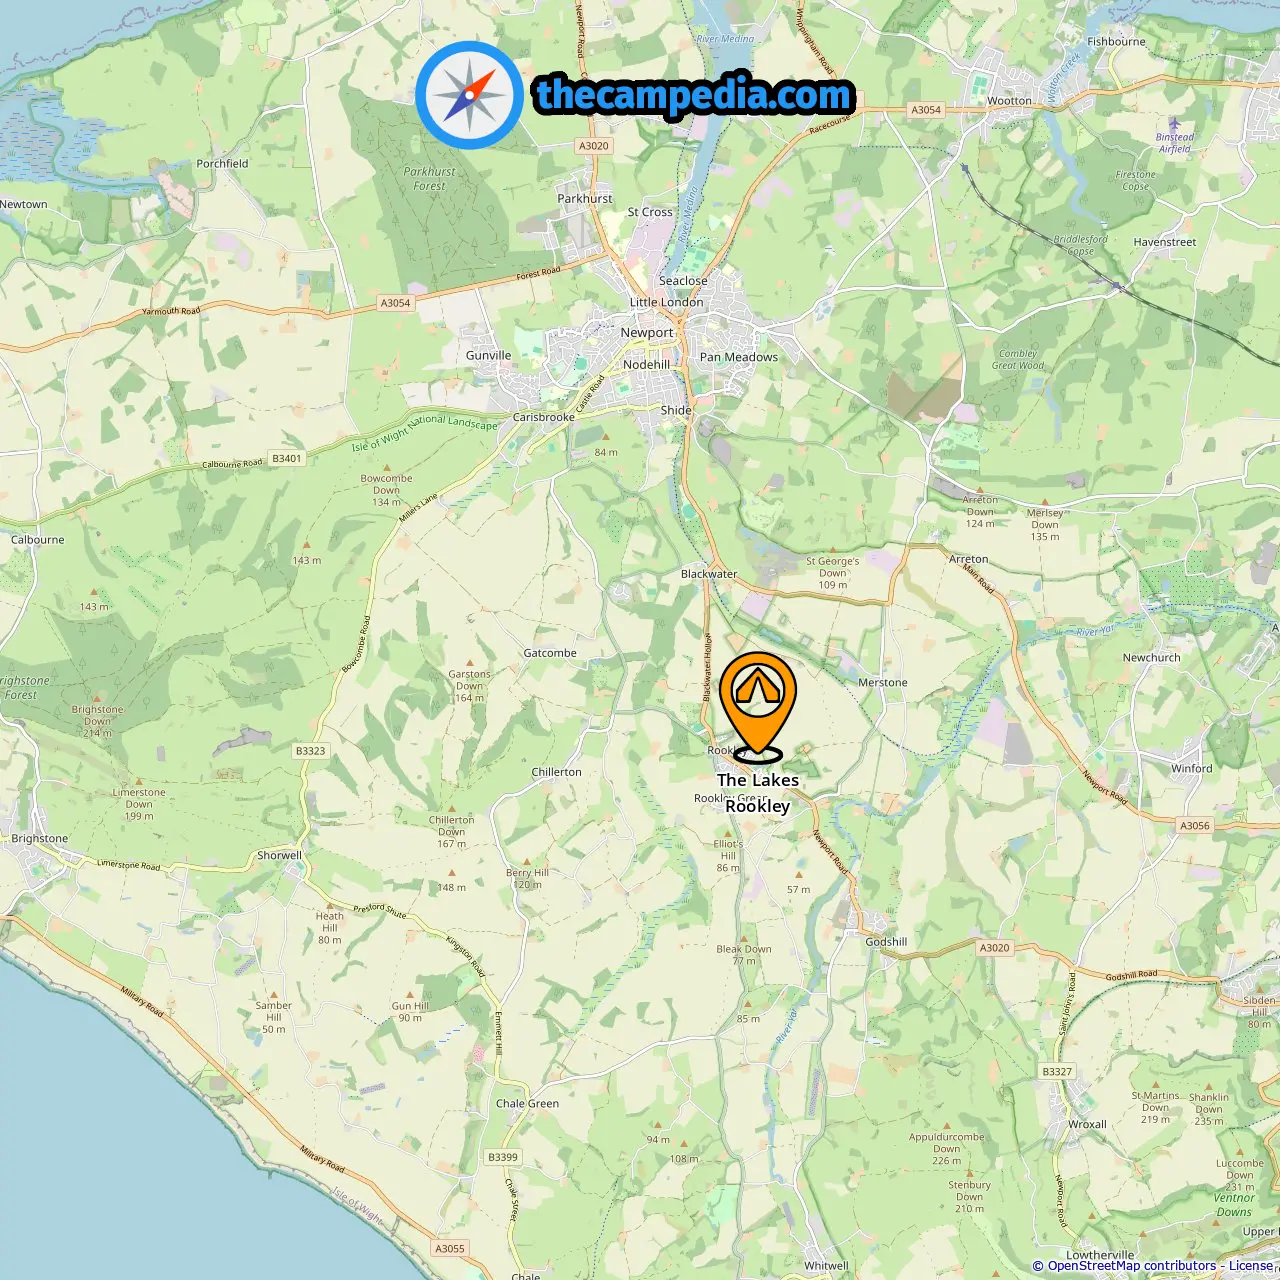Click the Parkhurst Forest label
1280x1280 pixels.
click(x=429, y=178)
